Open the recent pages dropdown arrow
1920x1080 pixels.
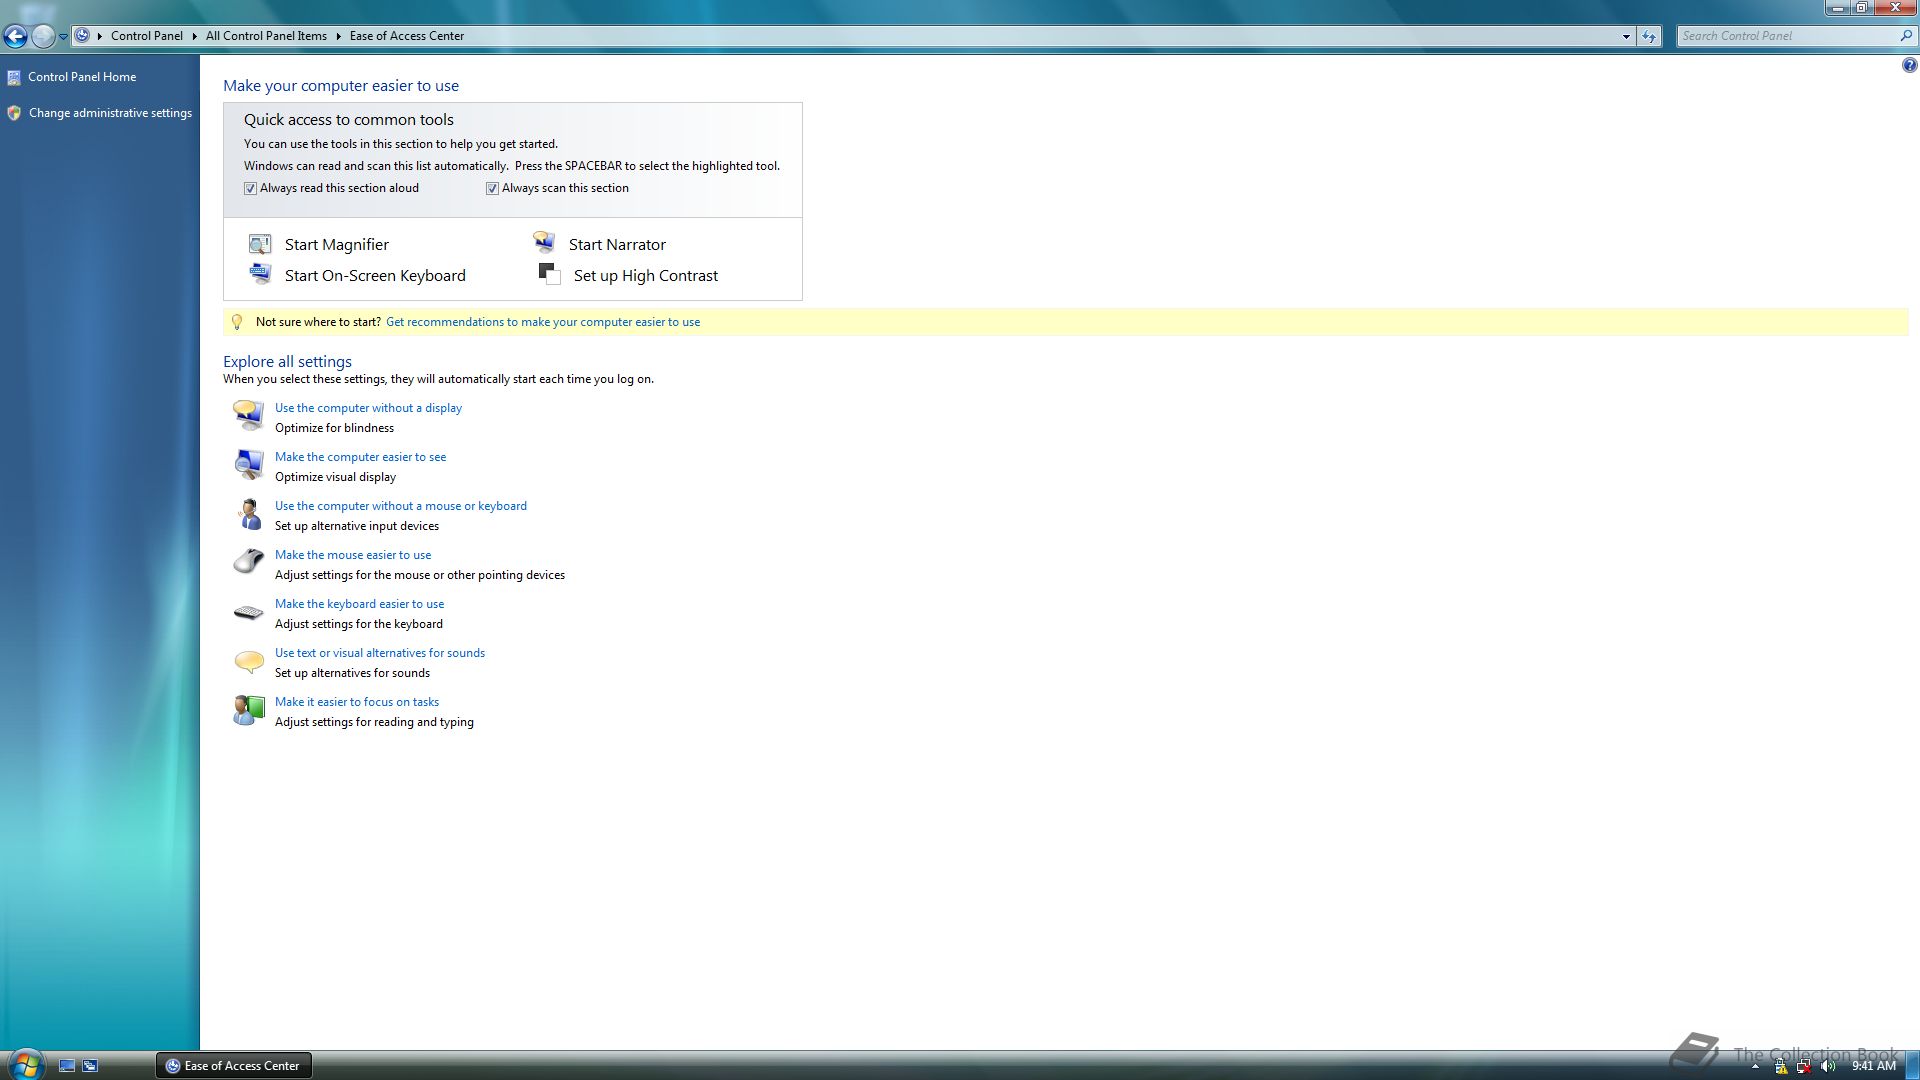(63, 36)
